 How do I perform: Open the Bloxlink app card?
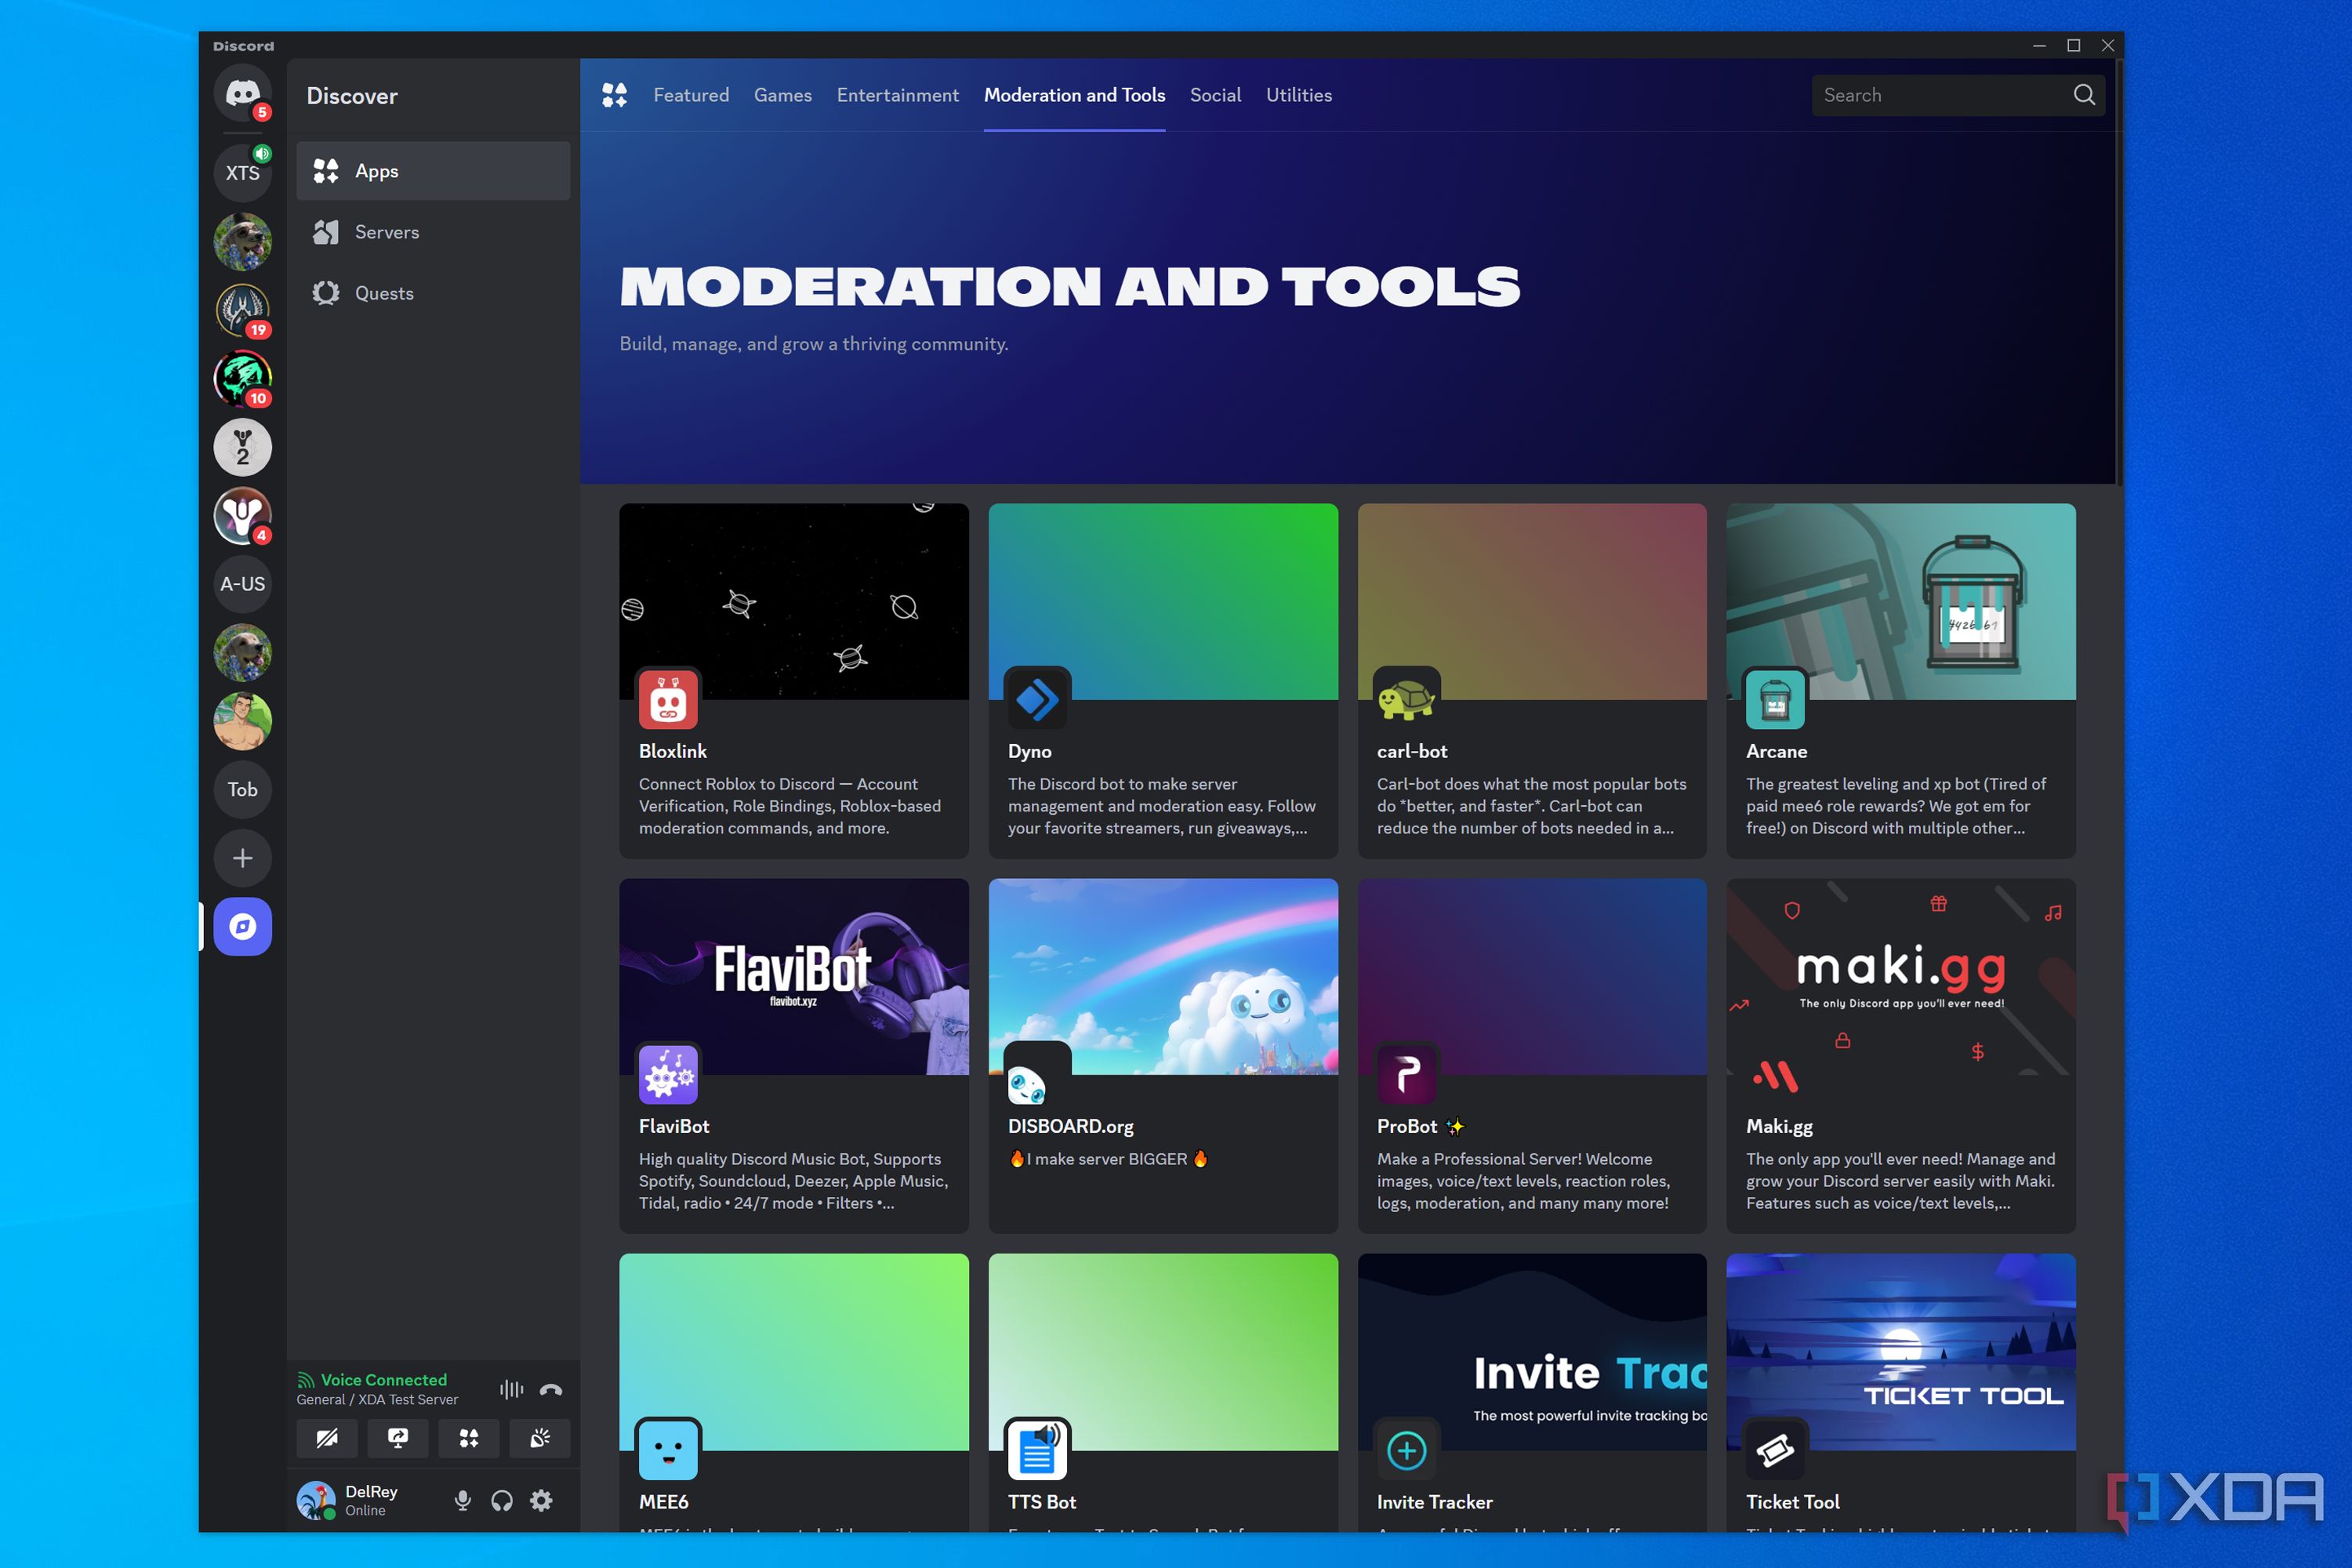(x=794, y=680)
